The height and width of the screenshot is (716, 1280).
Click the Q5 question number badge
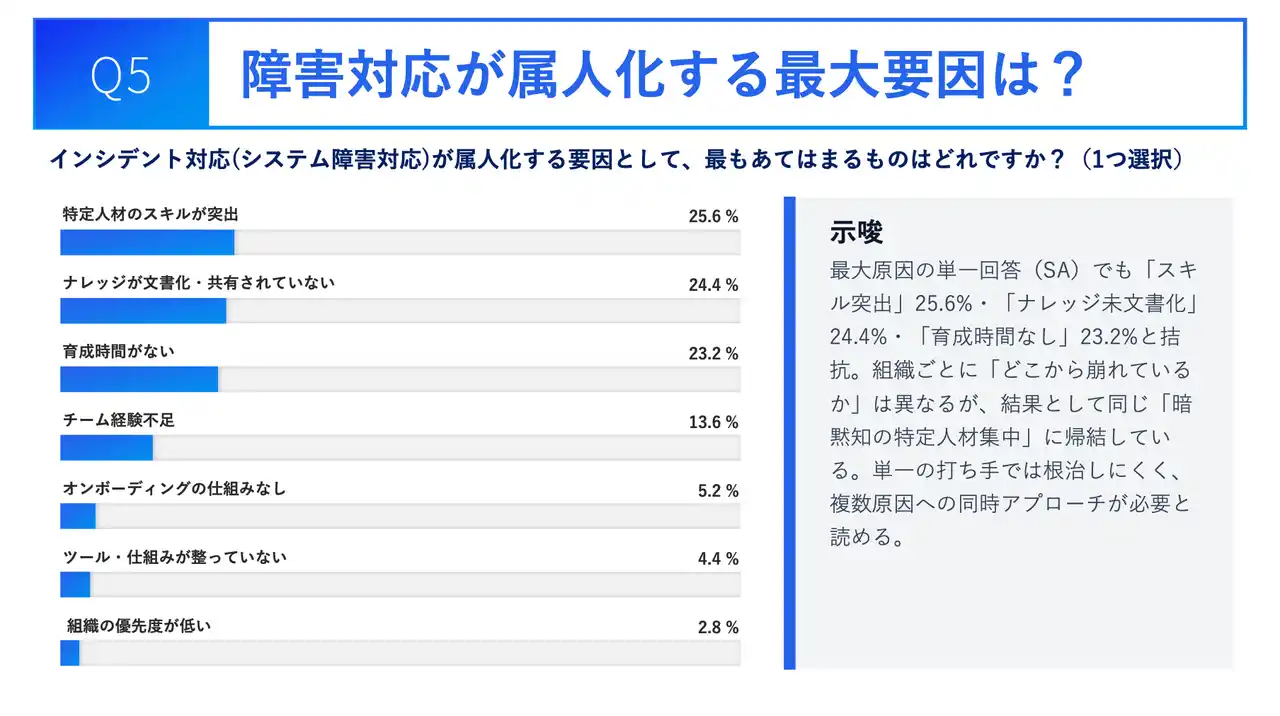coord(121,75)
